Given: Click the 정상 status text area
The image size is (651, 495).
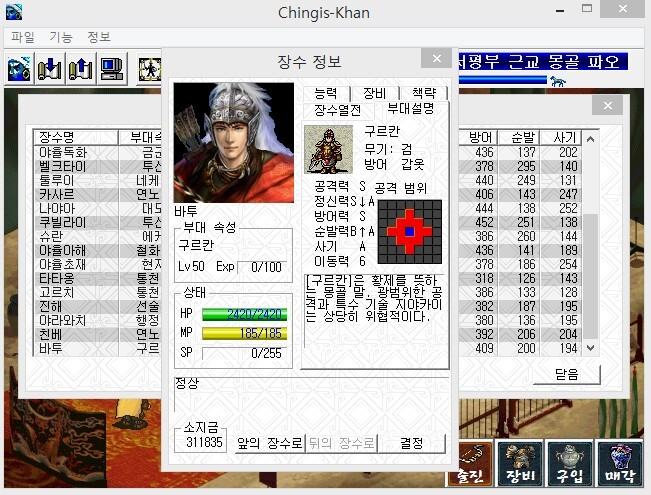Looking at the screenshot, I should coord(311,395).
